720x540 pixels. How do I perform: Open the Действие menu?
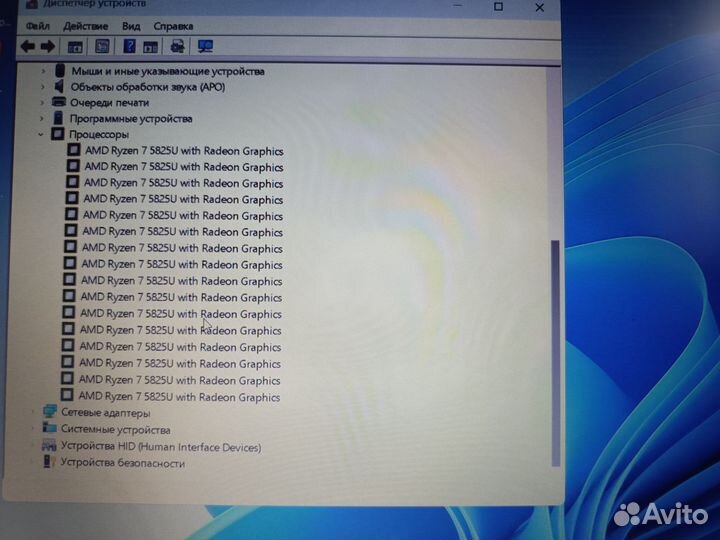click(x=85, y=26)
